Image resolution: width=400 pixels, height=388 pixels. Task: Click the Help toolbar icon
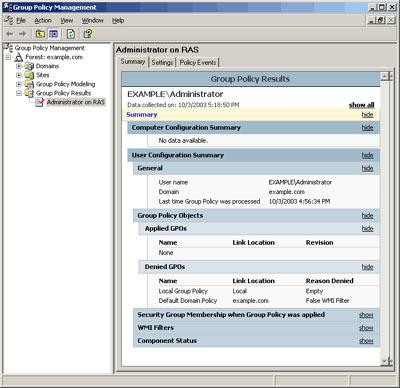point(88,34)
